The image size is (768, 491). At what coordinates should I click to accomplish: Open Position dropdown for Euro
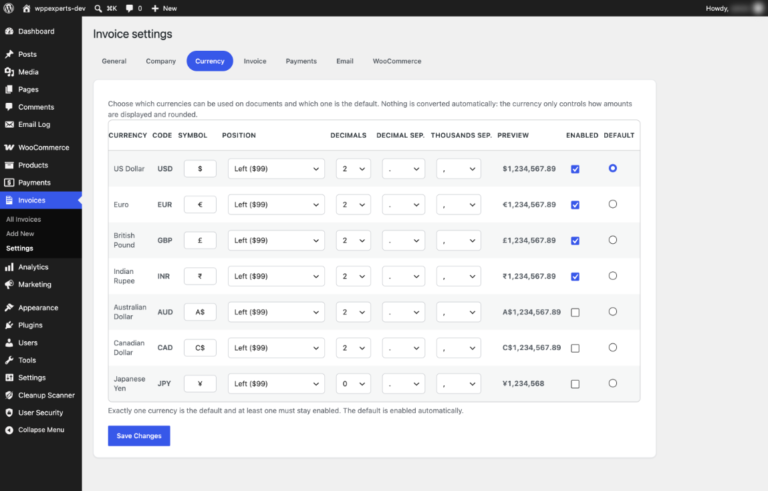(276, 205)
